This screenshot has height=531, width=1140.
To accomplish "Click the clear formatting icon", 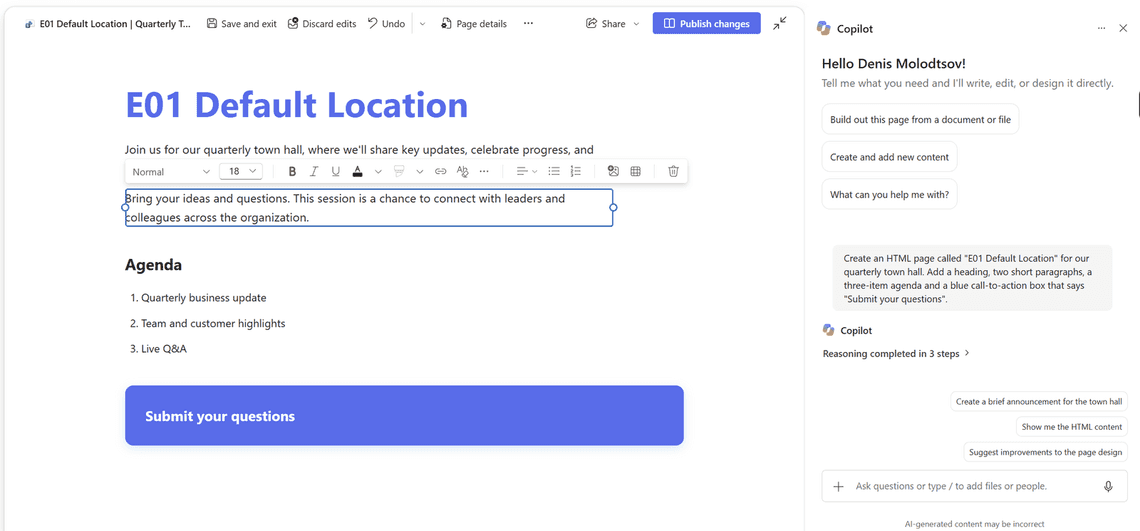I will click(x=462, y=172).
